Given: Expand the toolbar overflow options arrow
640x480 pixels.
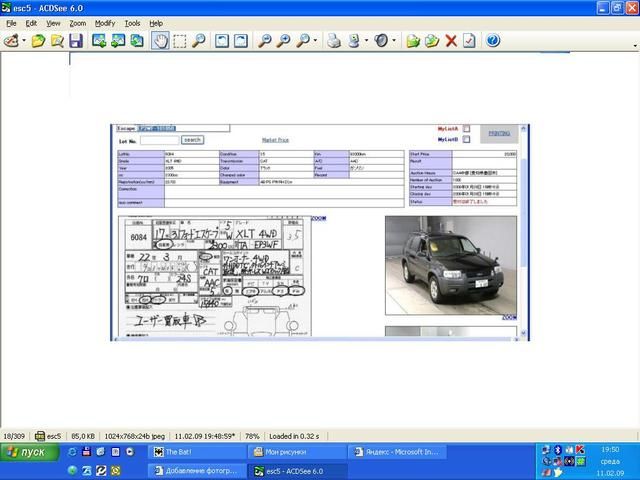Looking at the screenshot, I should tap(635, 45).
